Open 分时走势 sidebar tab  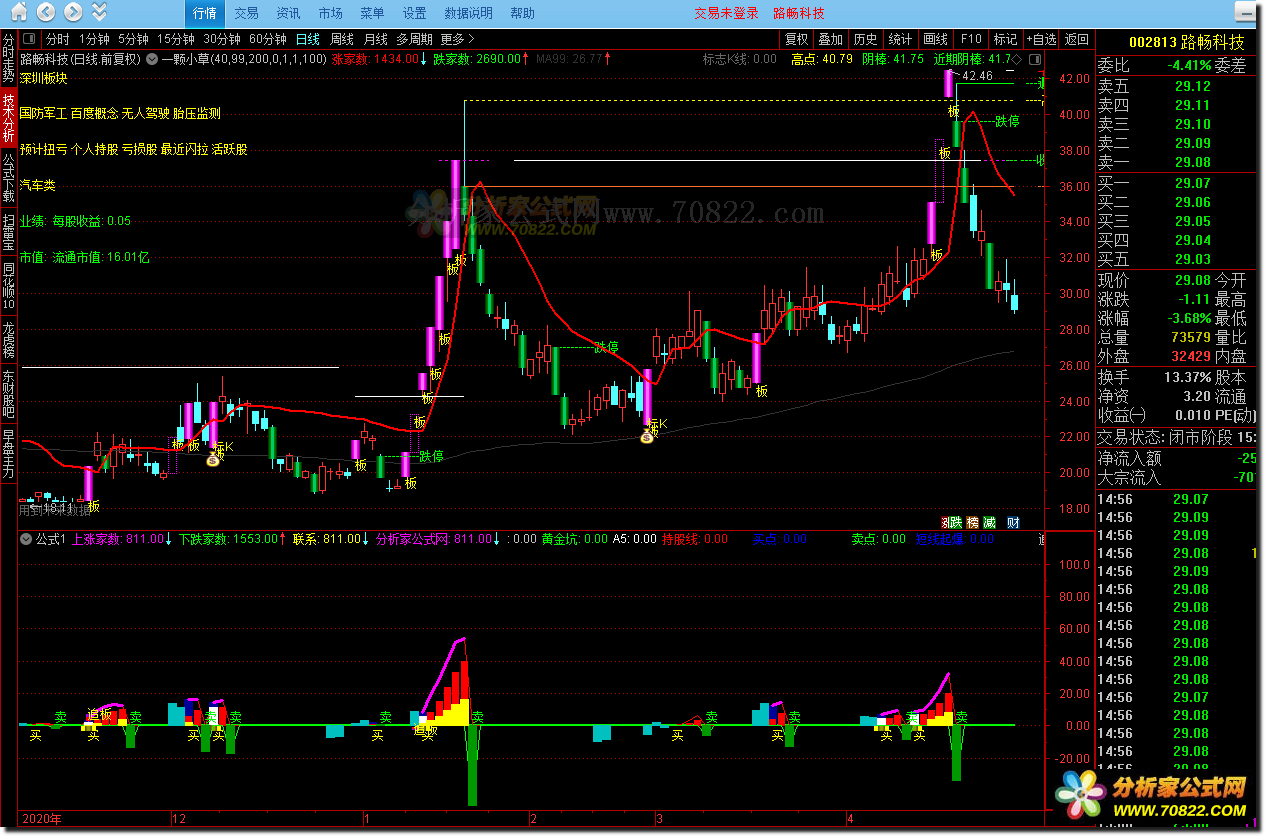click(x=9, y=58)
